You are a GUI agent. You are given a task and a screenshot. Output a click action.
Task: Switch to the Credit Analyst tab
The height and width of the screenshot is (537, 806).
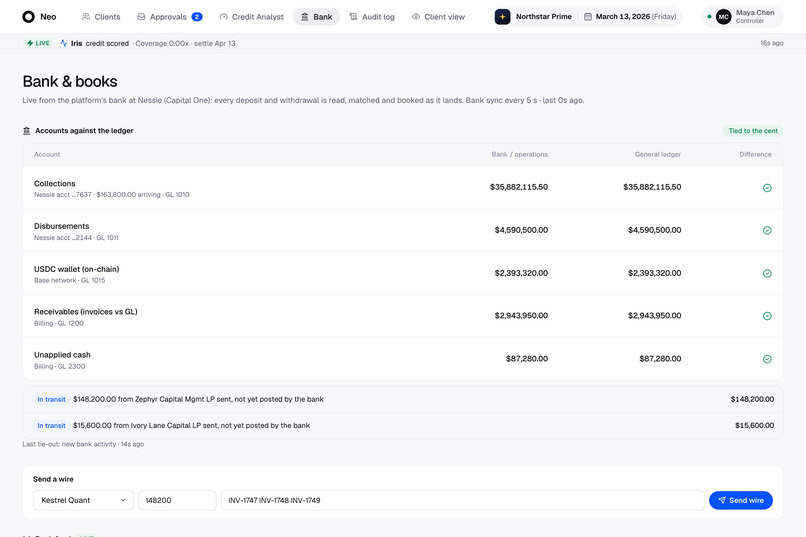coord(251,16)
